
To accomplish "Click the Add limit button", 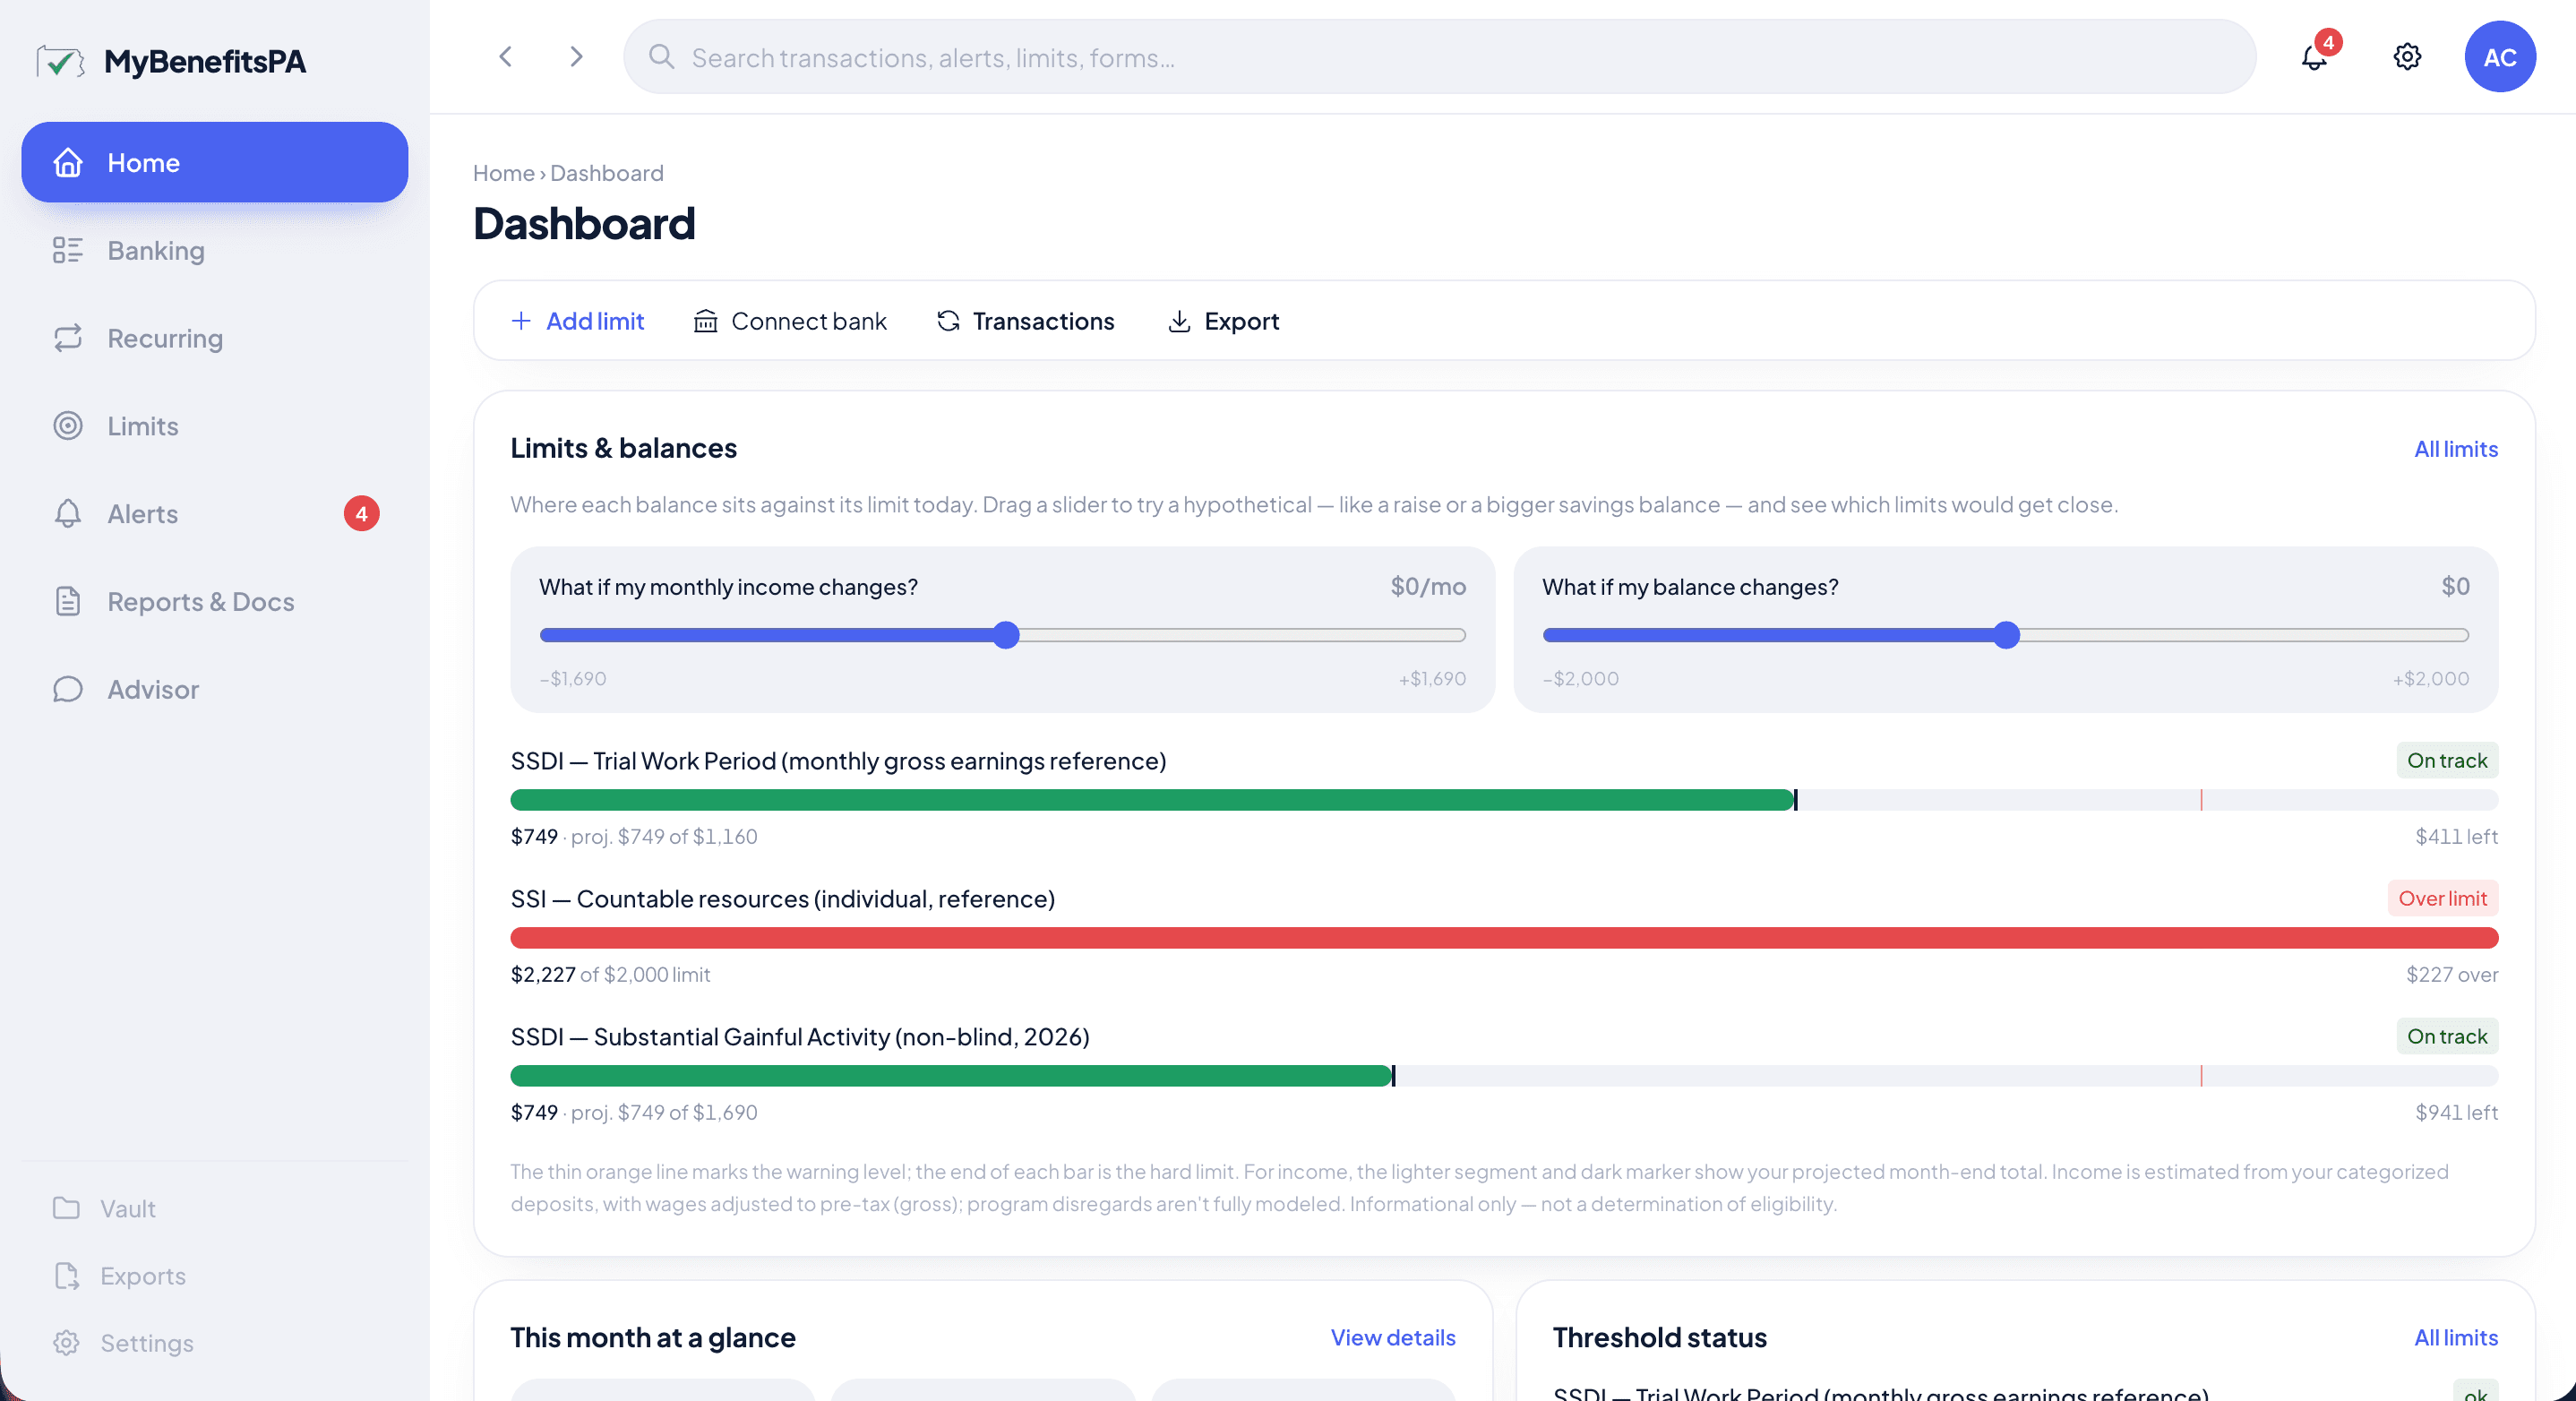I will click(x=577, y=321).
